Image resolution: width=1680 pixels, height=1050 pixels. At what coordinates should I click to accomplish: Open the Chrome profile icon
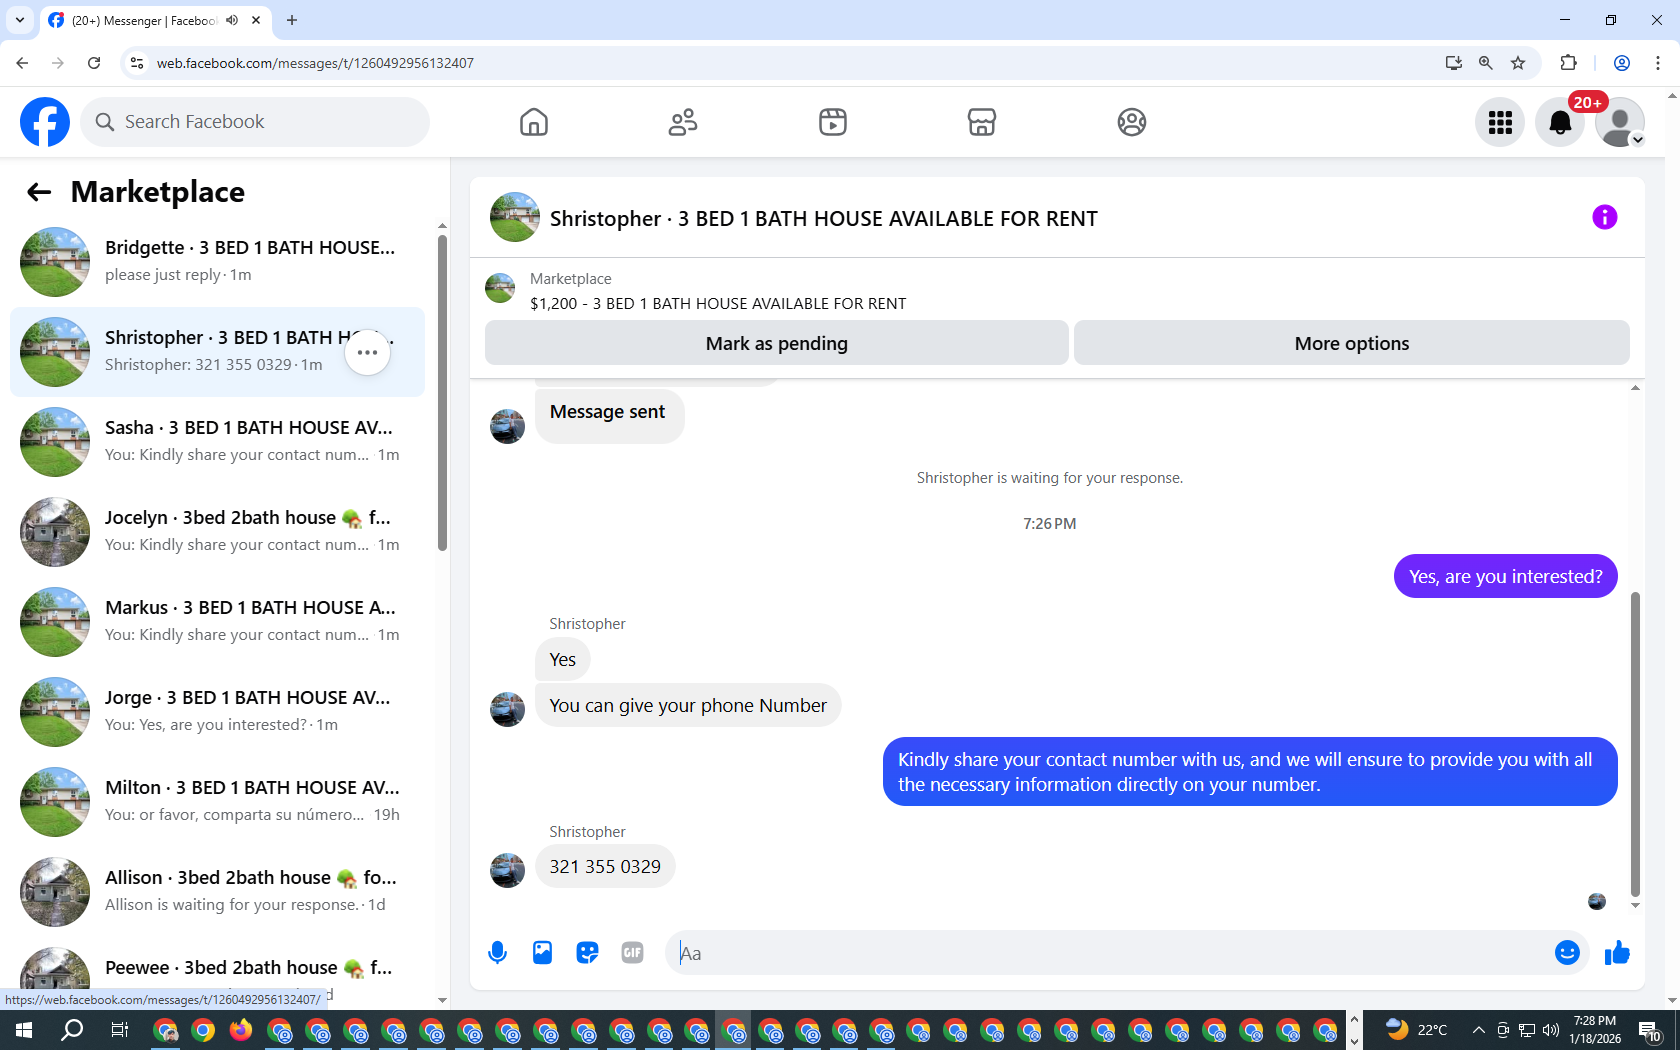[1622, 63]
